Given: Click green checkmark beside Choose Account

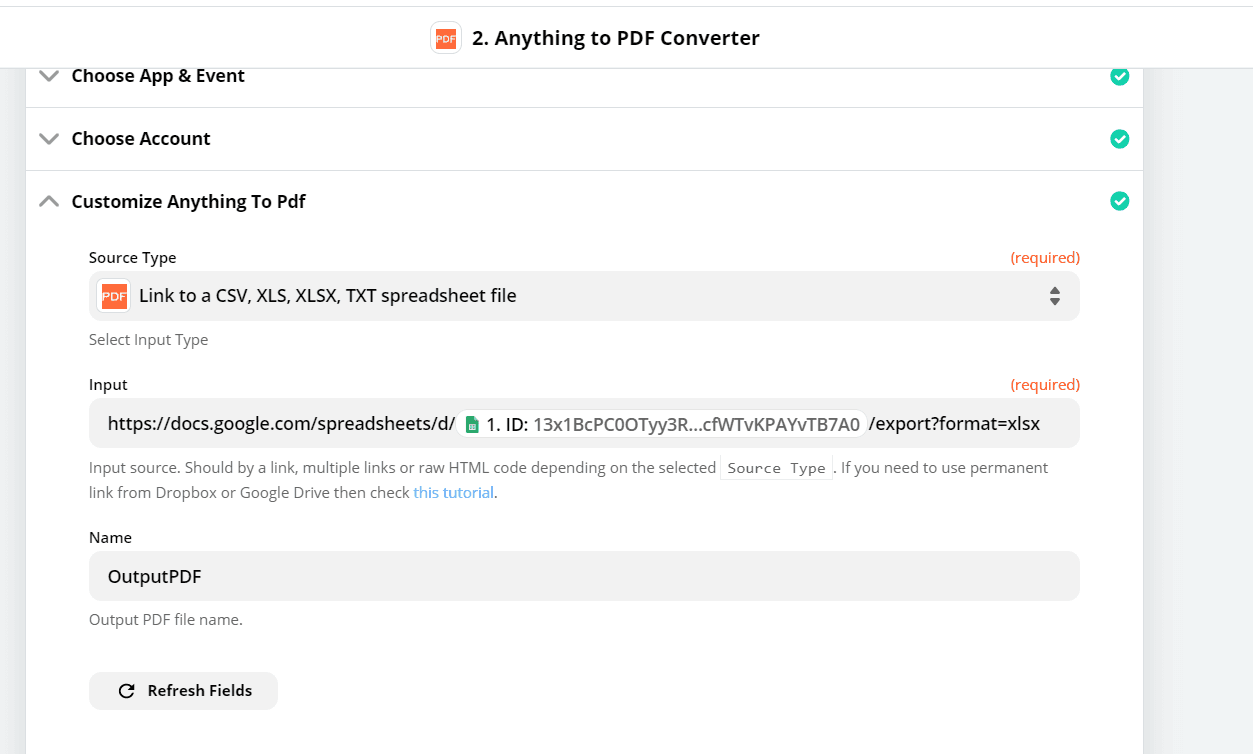Looking at the screenshot, I should click(1120, 139).
